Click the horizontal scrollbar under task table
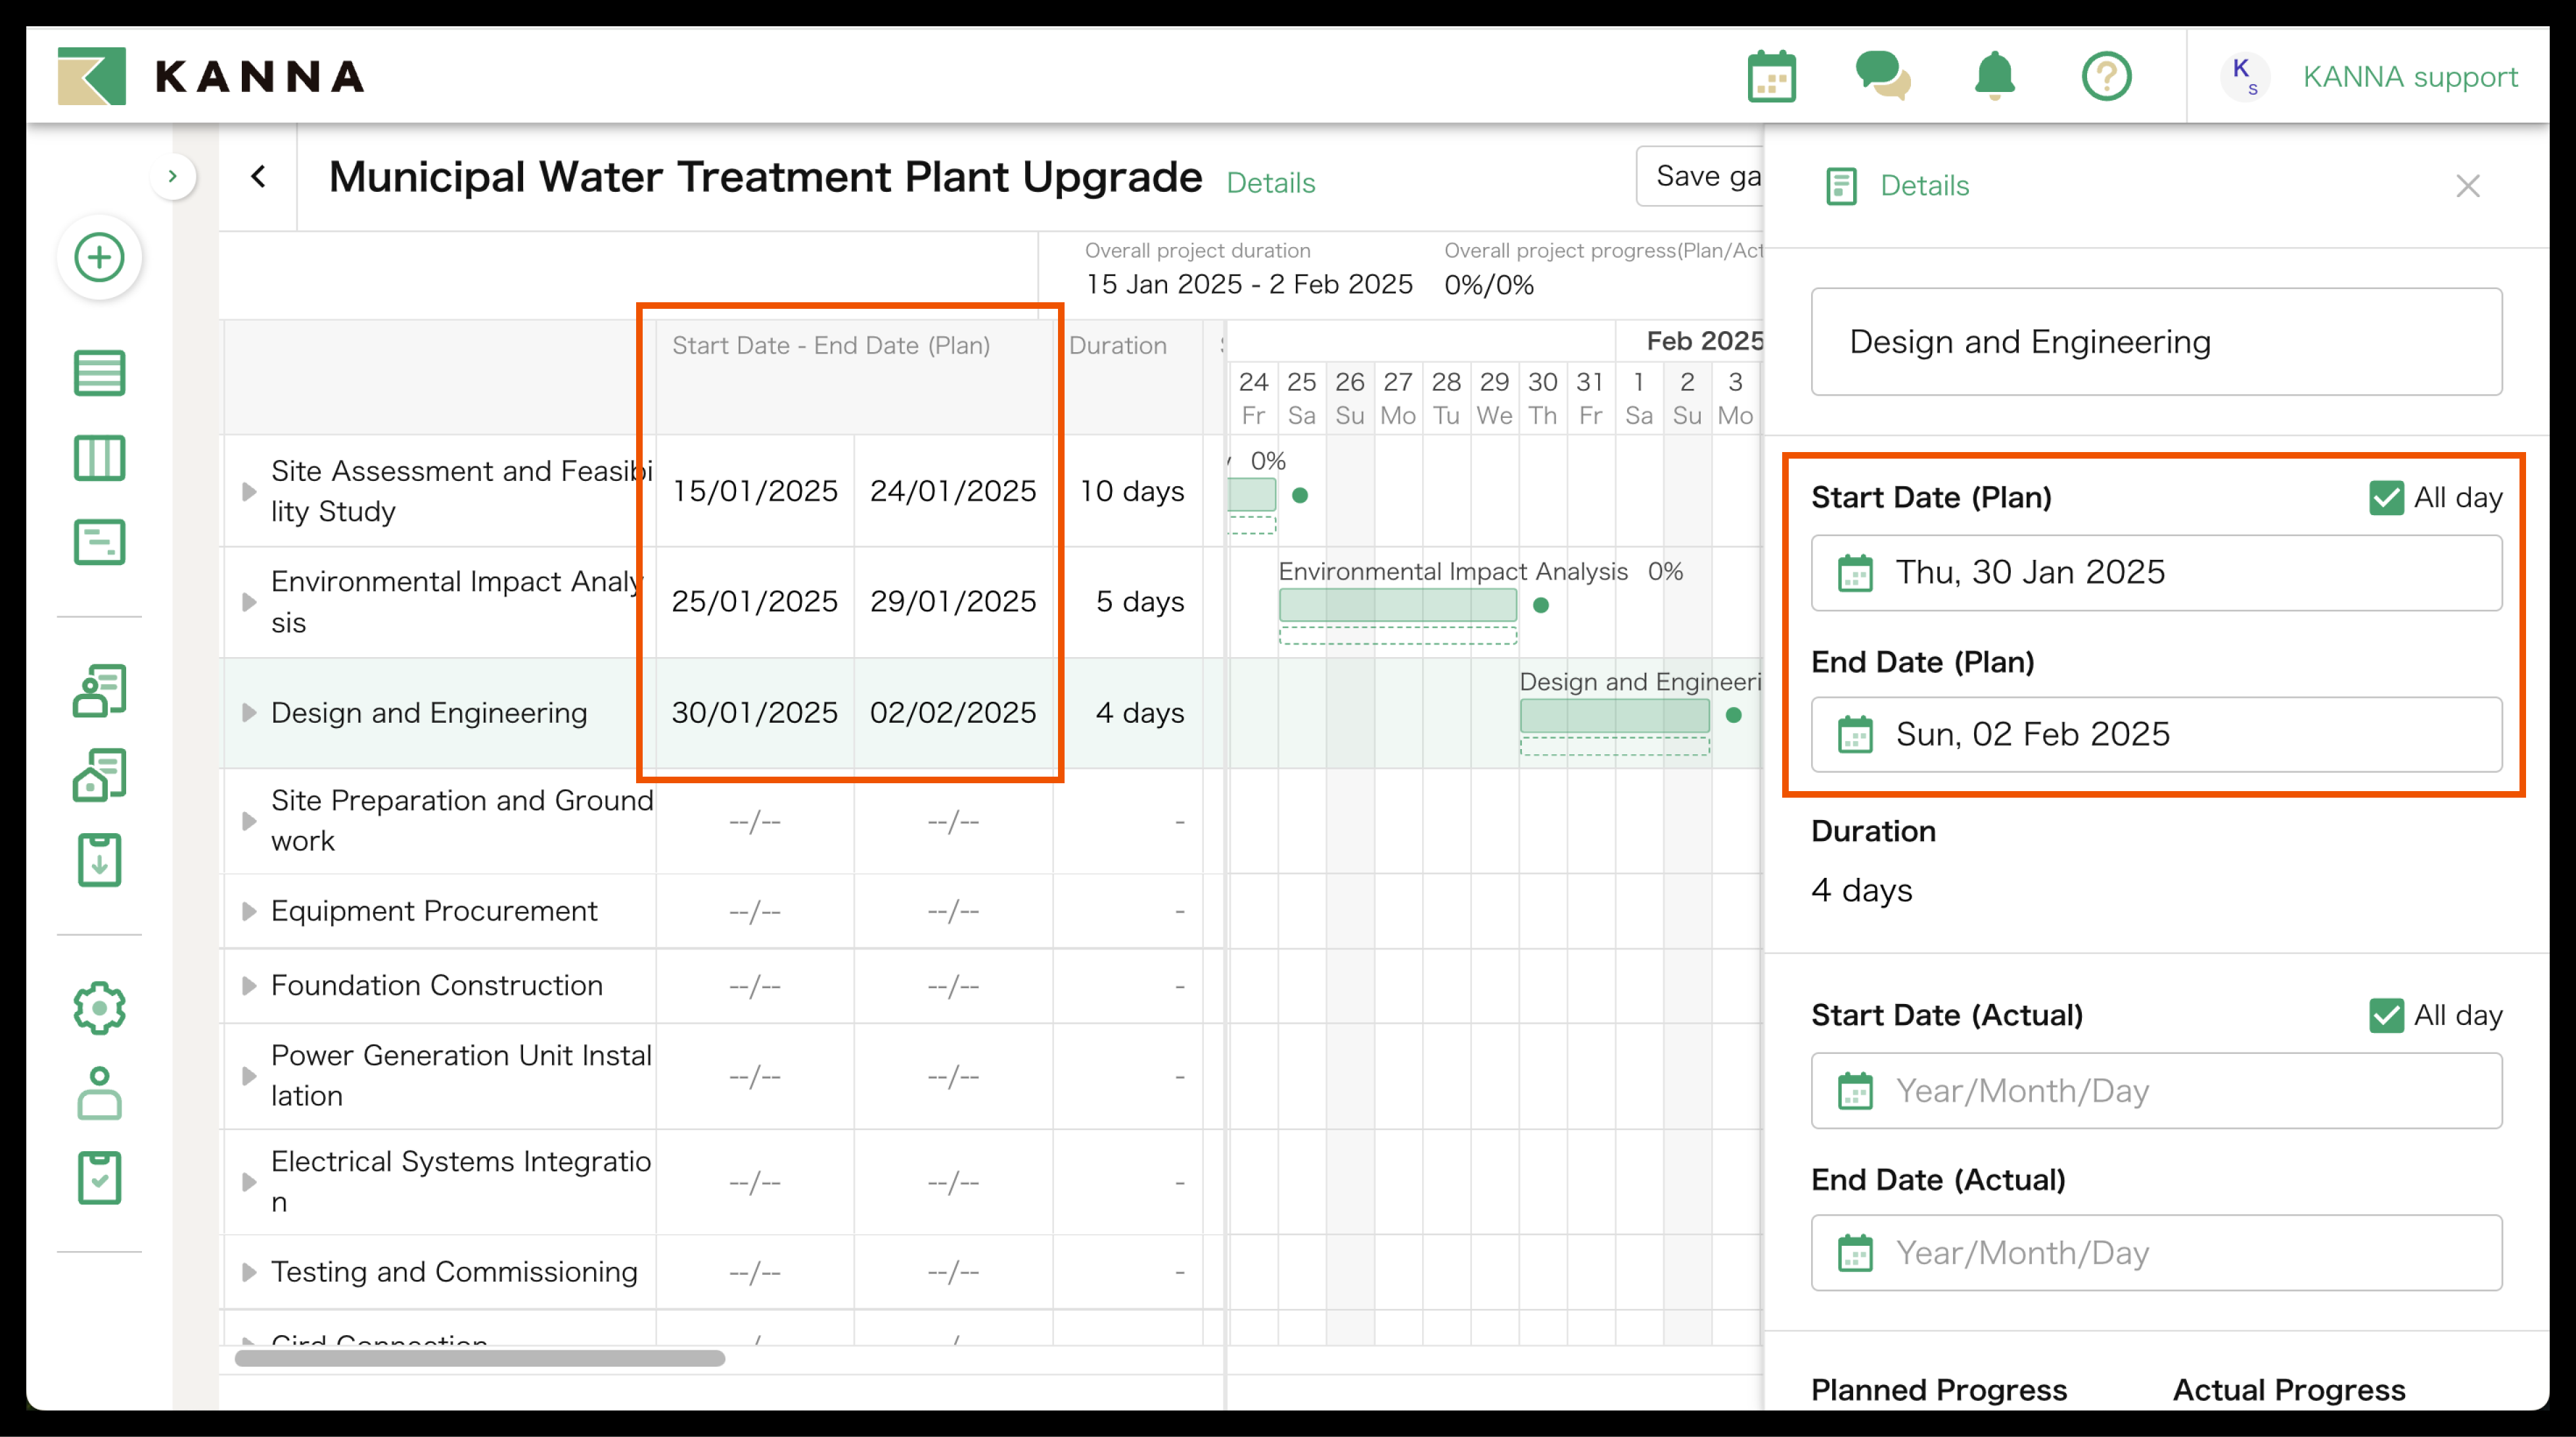Viewport: 2576px width, 1437px height. 480,1358
